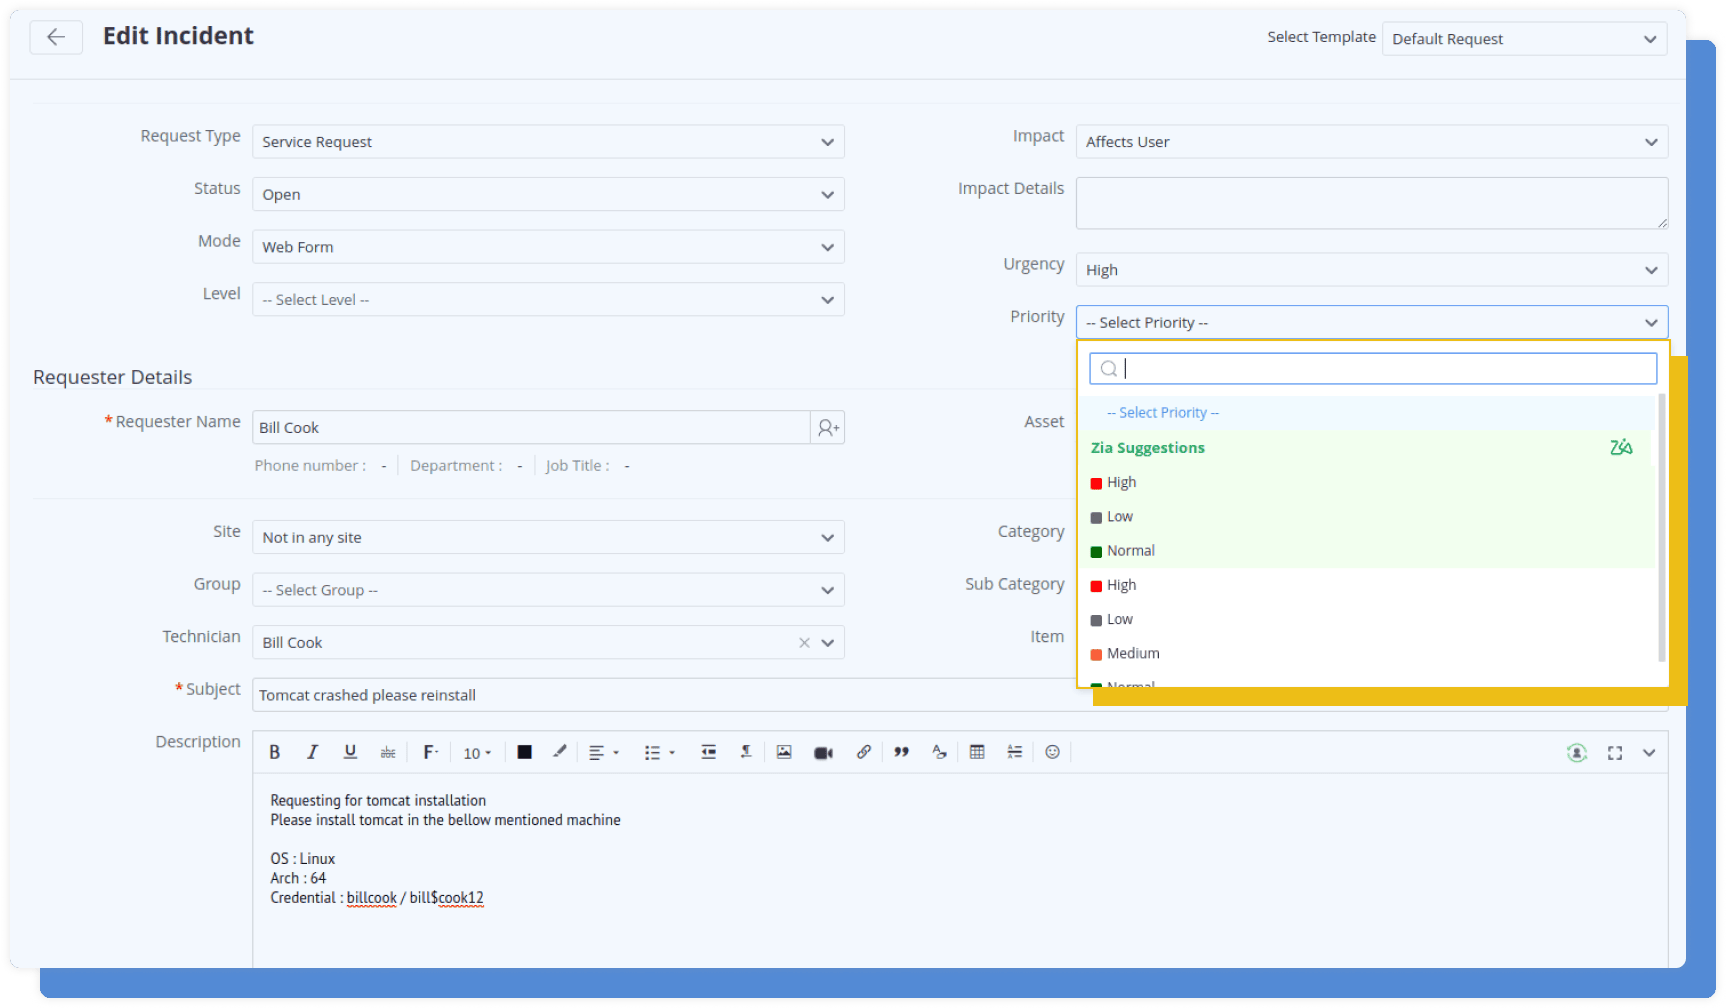
Task: Expand the editor to fullscreen
Action: coord(1614,753)
